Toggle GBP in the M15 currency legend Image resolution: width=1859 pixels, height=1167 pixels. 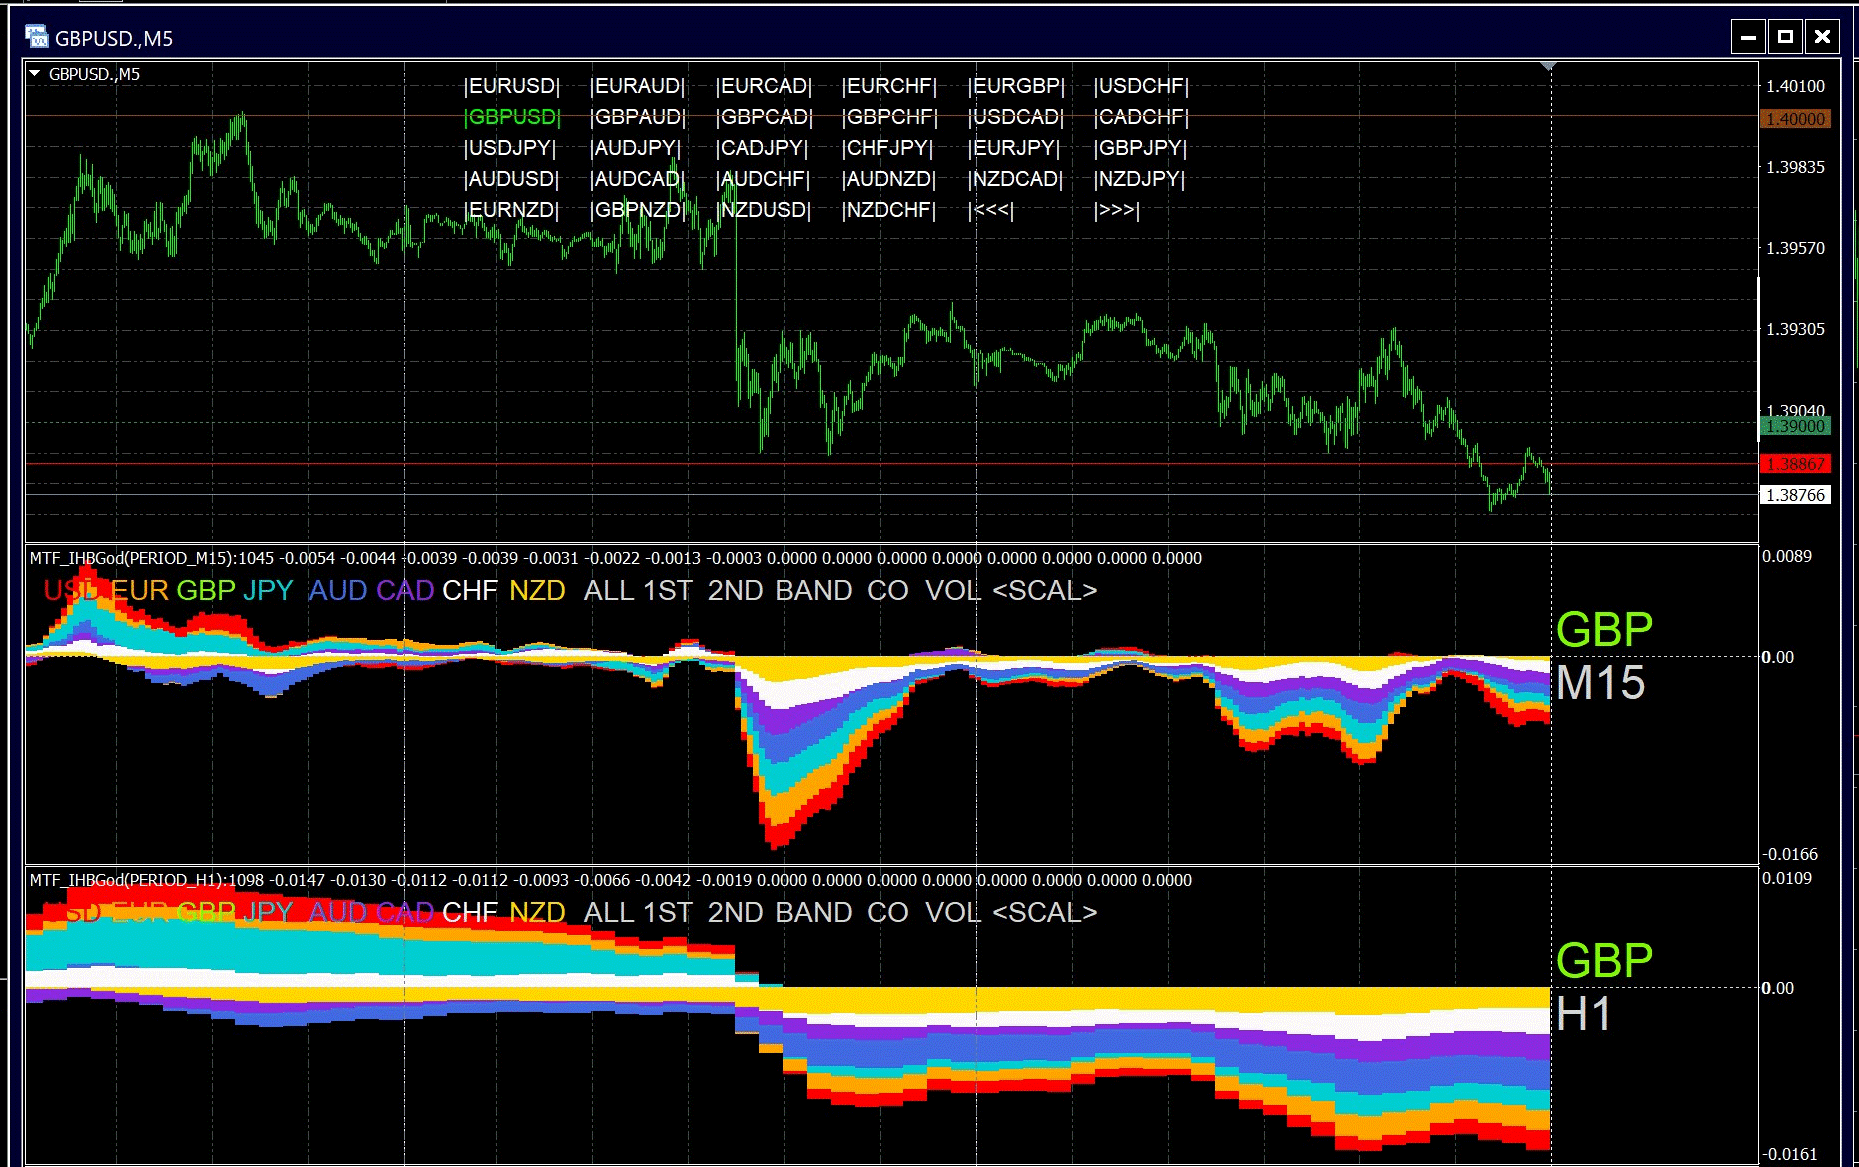tap(206, 591)
